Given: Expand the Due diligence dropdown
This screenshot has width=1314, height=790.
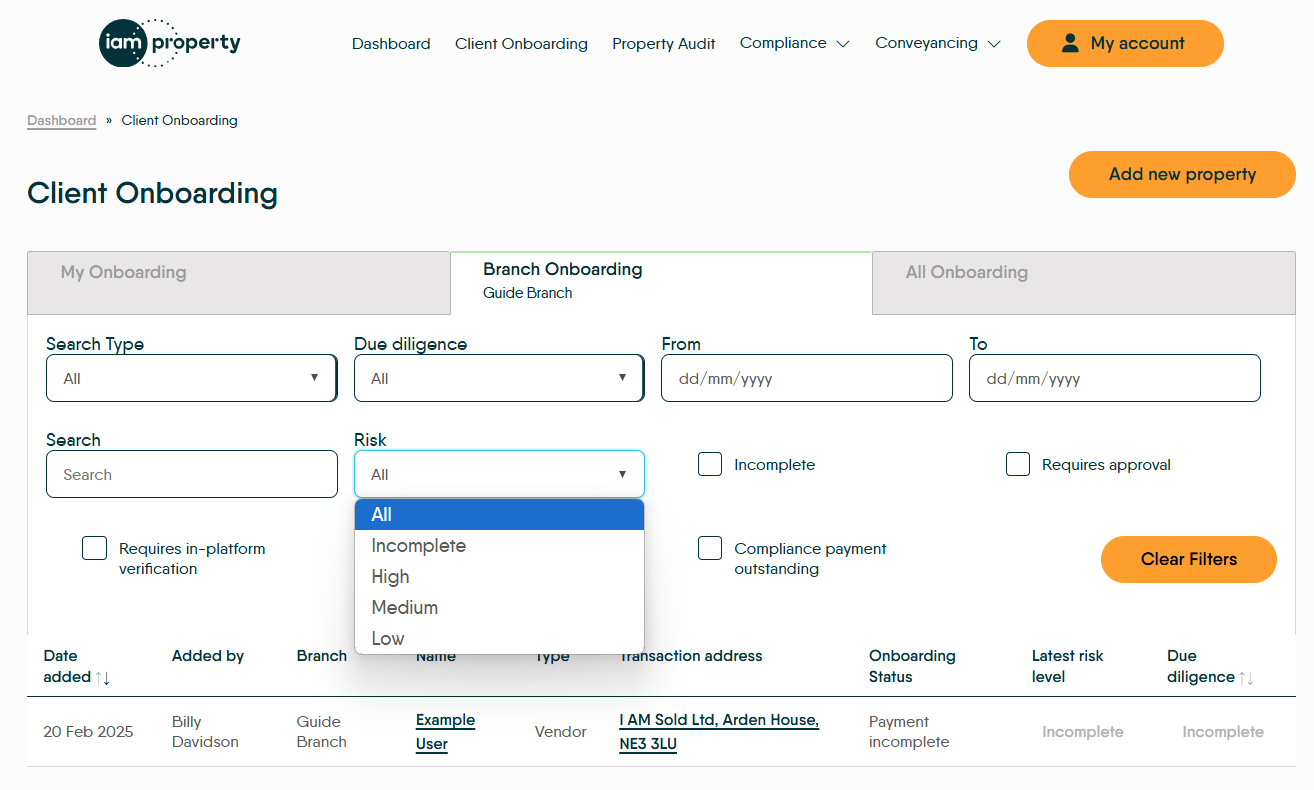Looking at the screenshot, I should tap(498, 378).
